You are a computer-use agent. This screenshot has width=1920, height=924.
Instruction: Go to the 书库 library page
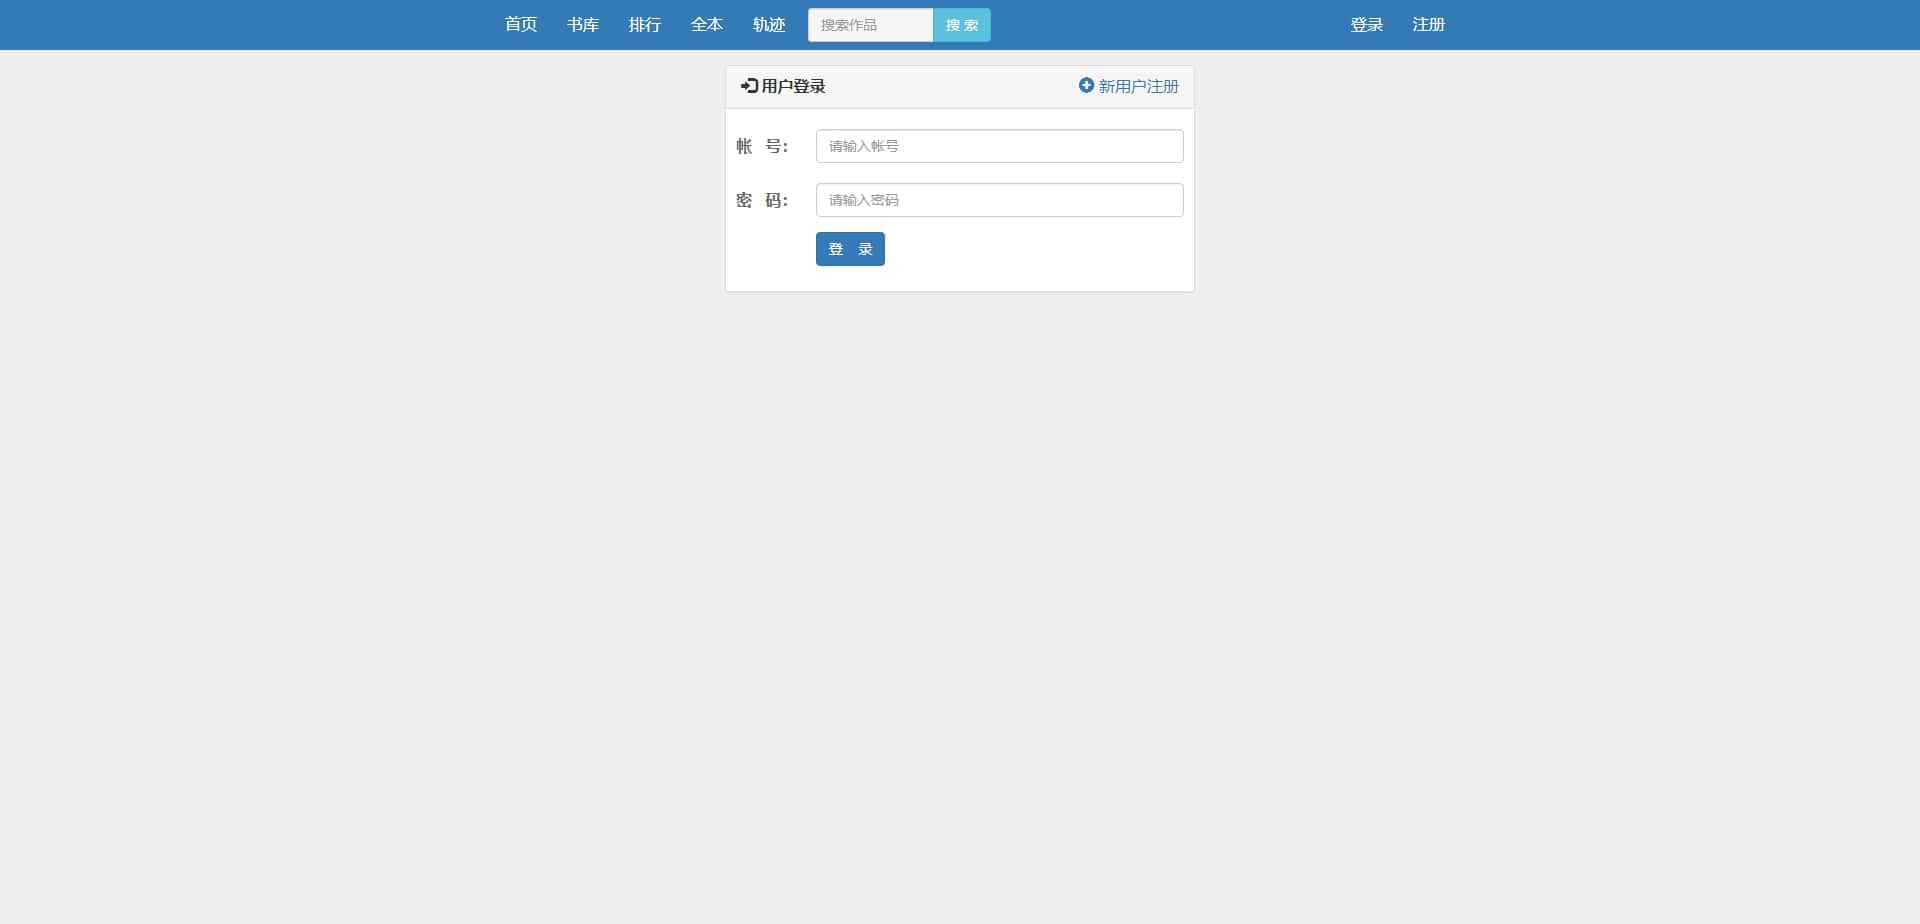[583, 25]
